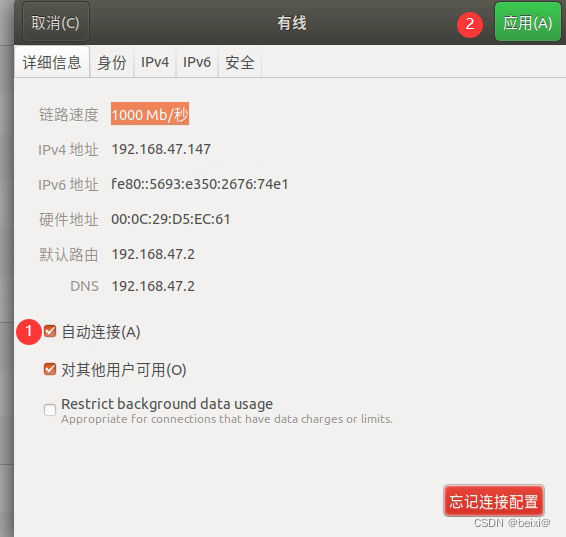Select the 安全 security tab
This screenshot has width=566, height=537.
pos(240,62)
